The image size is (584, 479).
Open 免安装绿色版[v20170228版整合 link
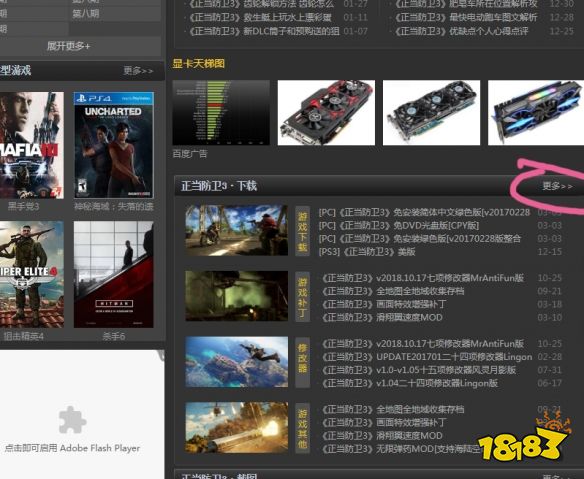tap(420, 239)
